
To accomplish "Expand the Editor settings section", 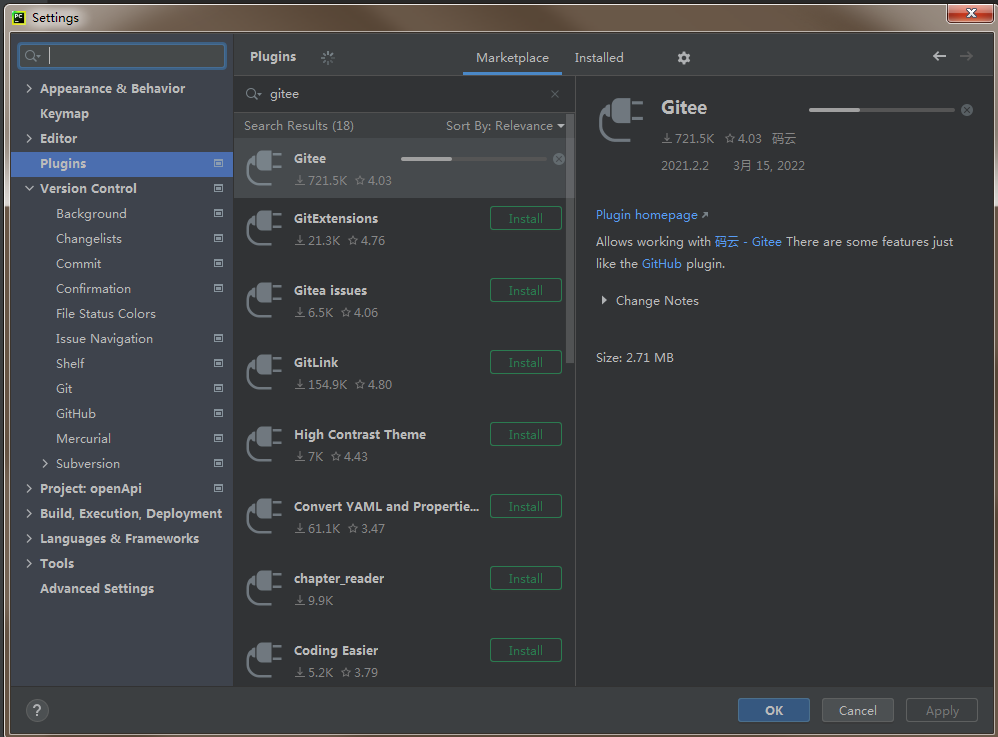I will [x=29, y=138].
